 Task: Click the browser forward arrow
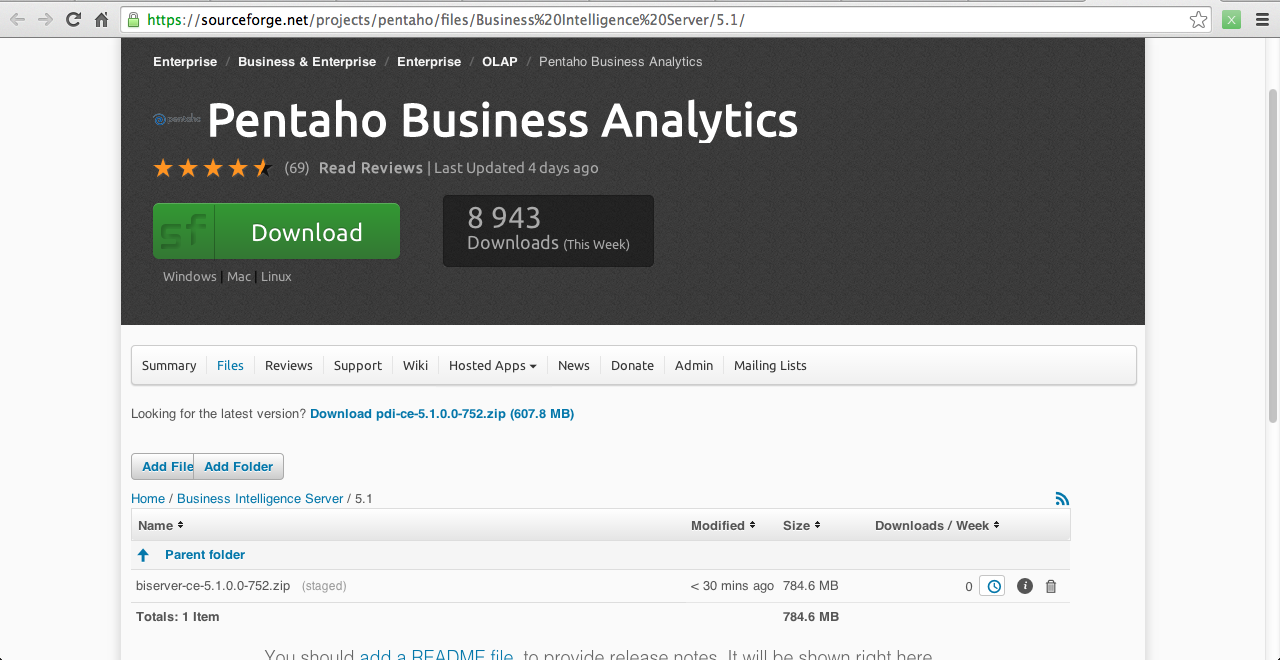coord(45,19)
